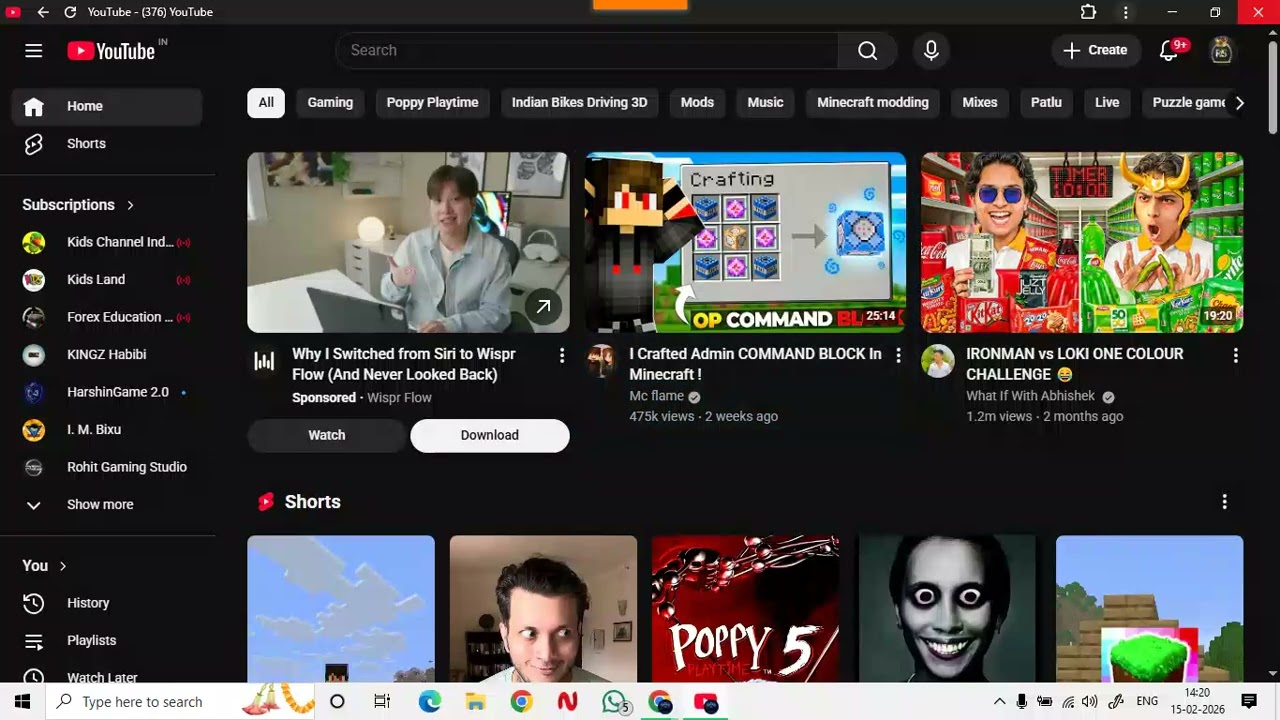Start voice search with the microphone

point(931,50)
